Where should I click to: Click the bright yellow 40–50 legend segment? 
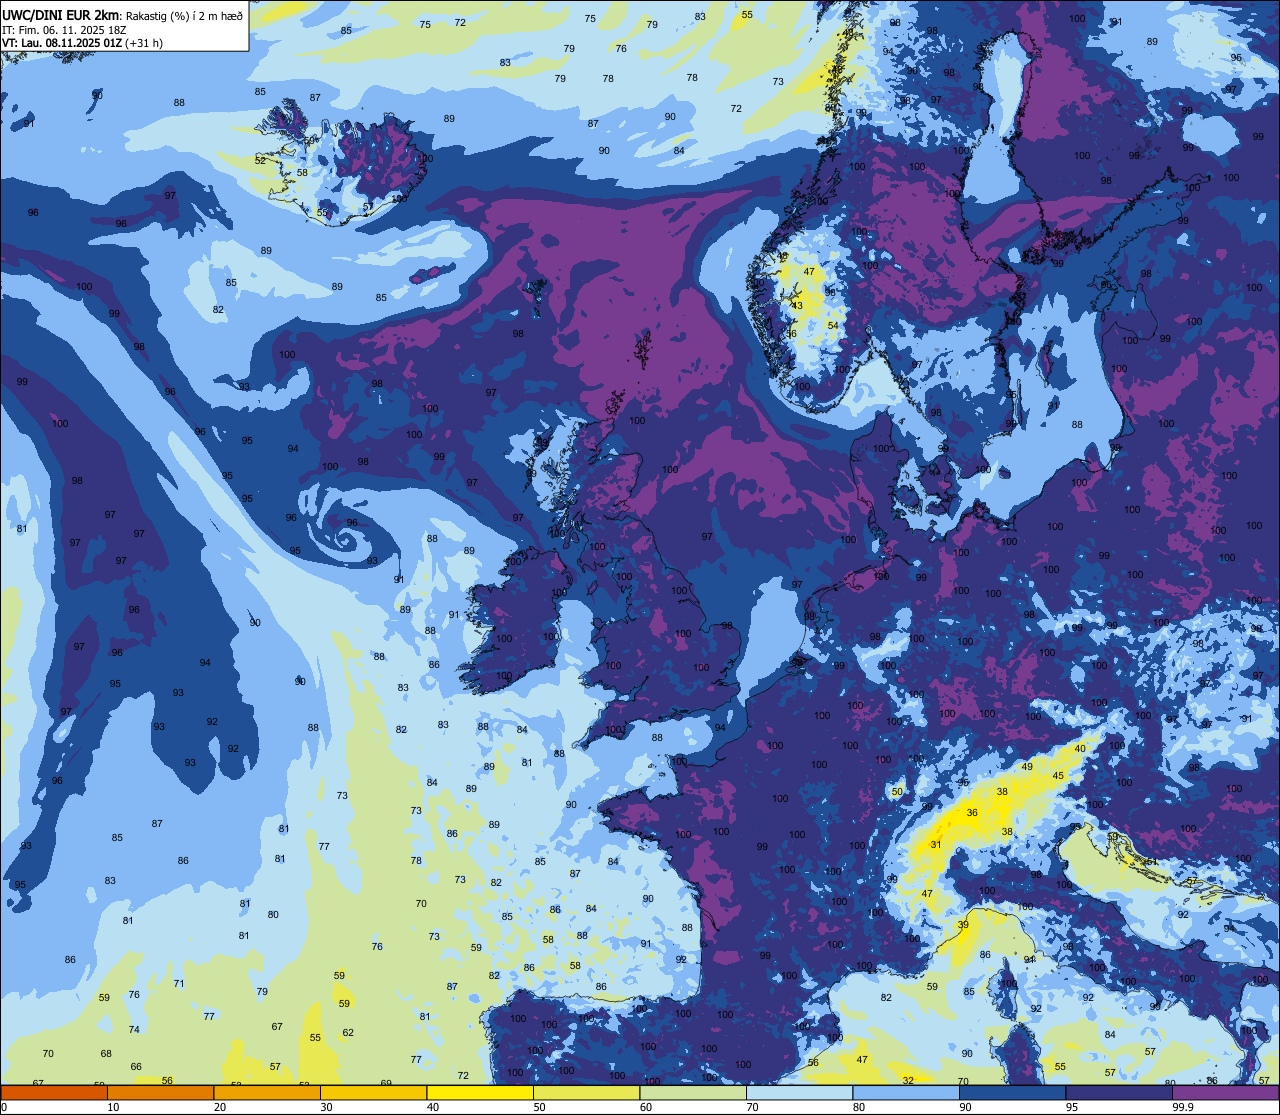click(x=480, y=1092)
